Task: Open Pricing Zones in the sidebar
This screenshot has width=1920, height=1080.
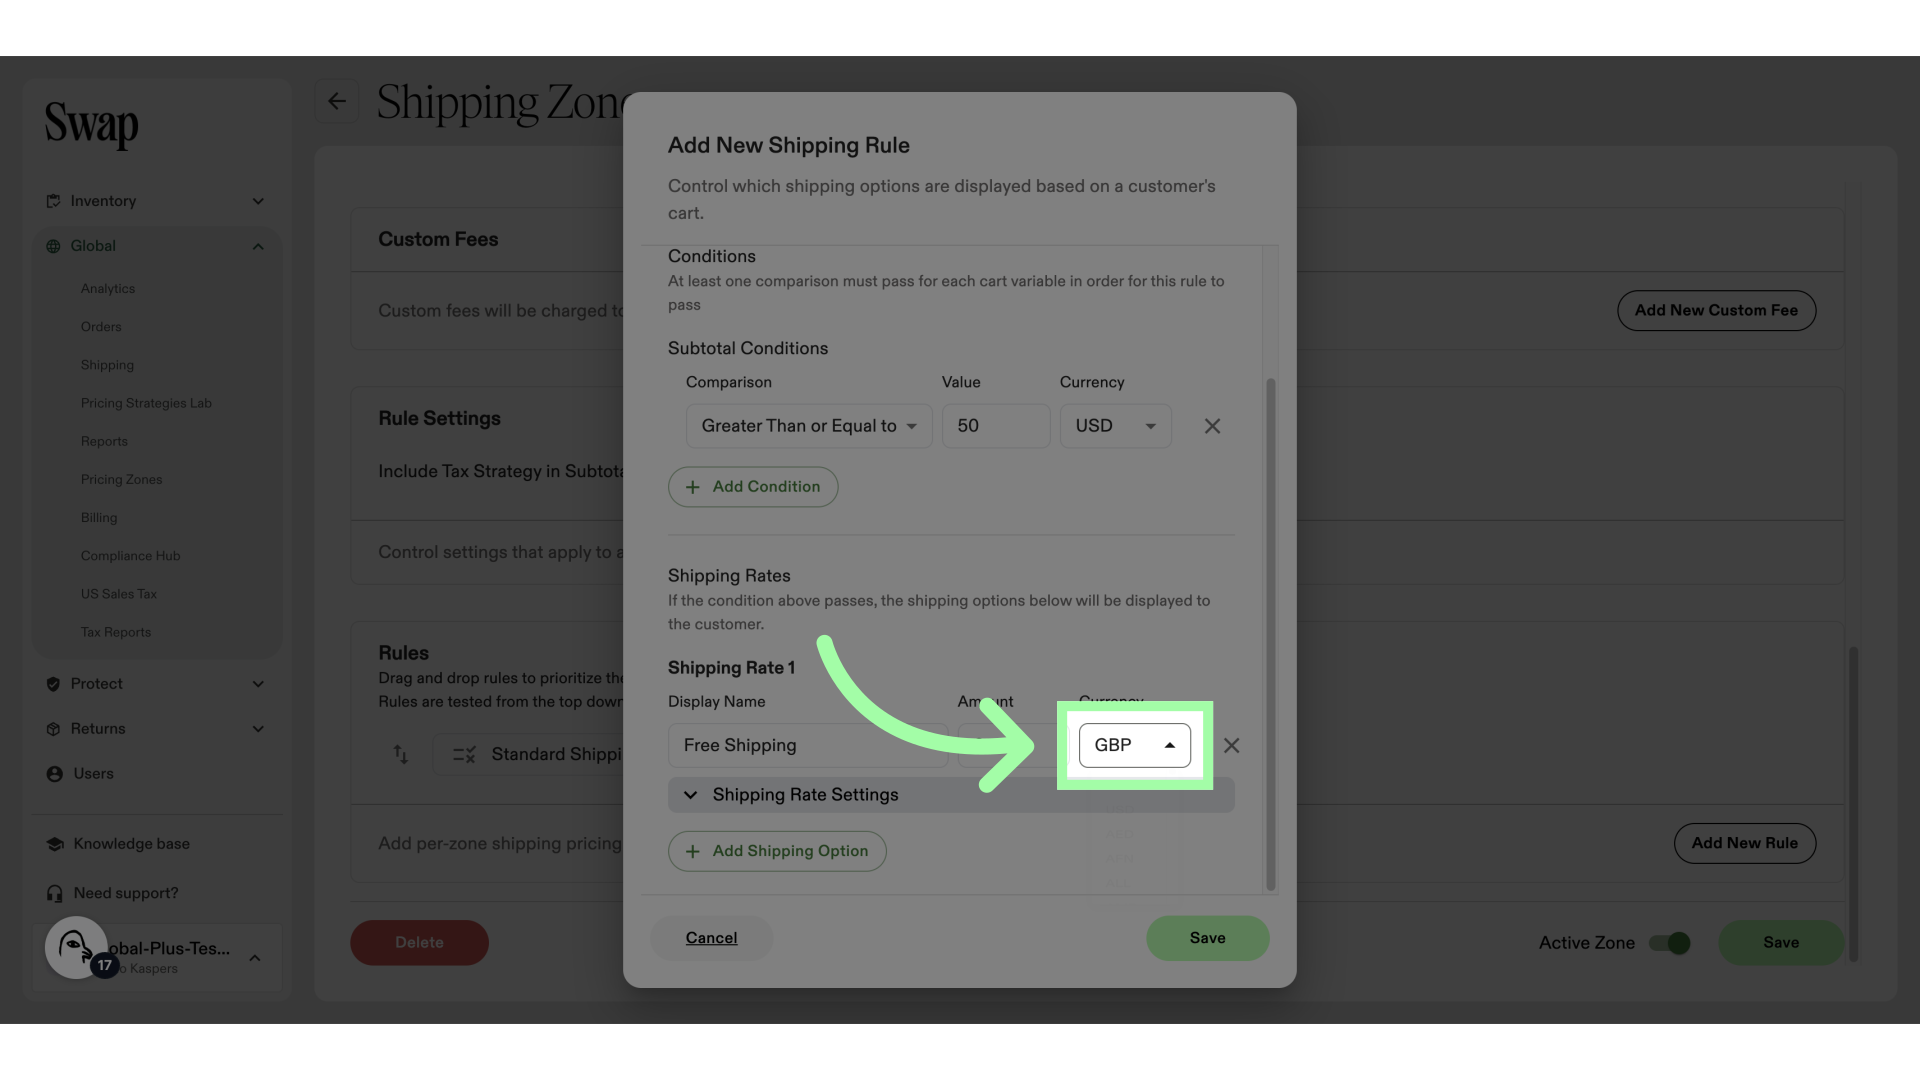Action: [x=121, y=480]
